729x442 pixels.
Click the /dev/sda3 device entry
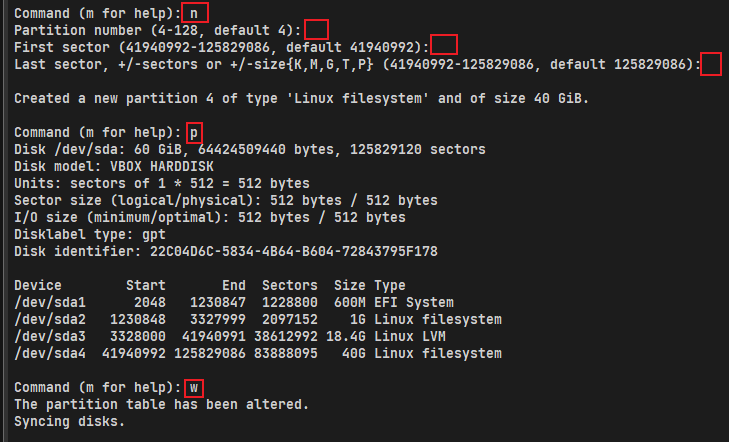(47, 336)
